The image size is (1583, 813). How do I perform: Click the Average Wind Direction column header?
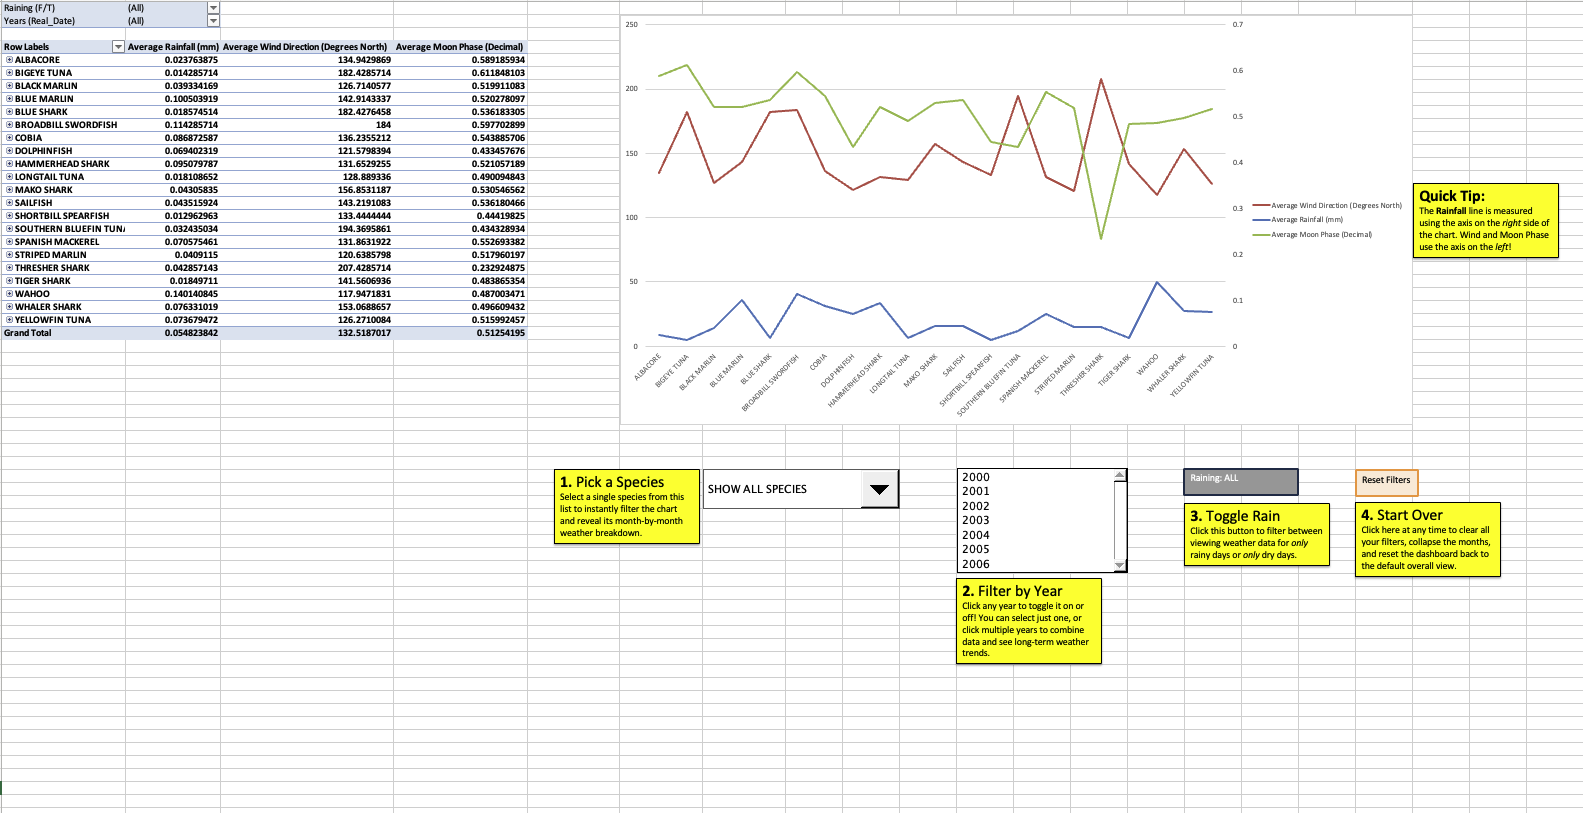coord(305,47)
